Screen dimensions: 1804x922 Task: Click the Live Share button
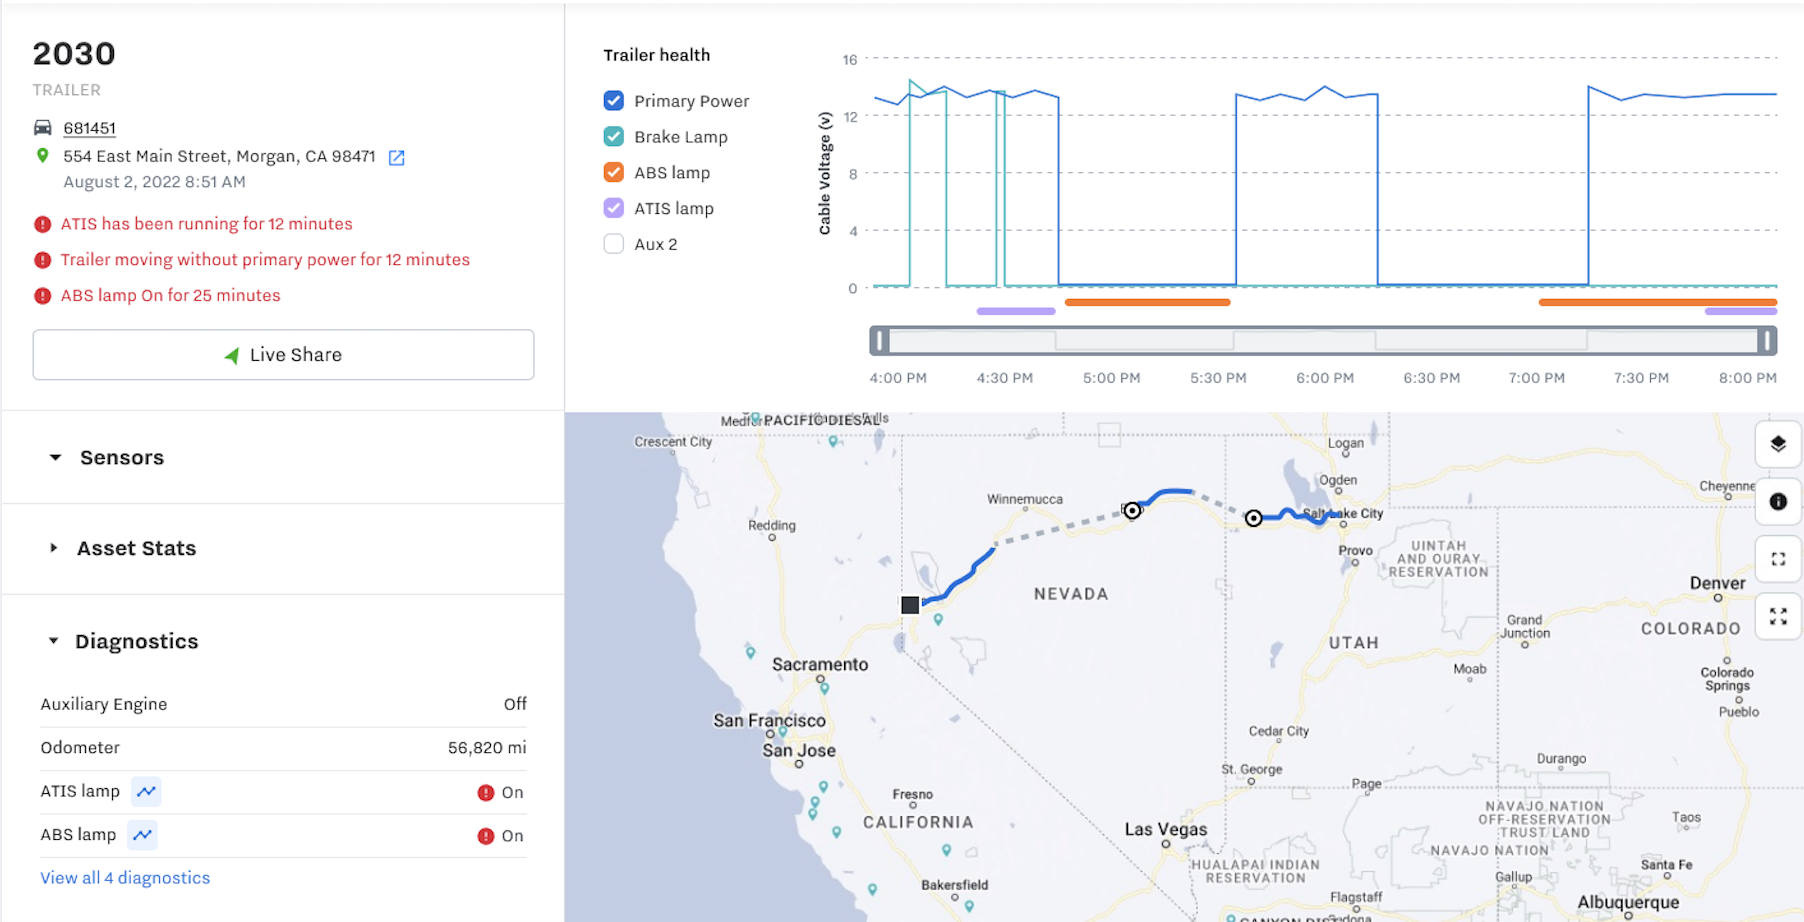[283, 354]
